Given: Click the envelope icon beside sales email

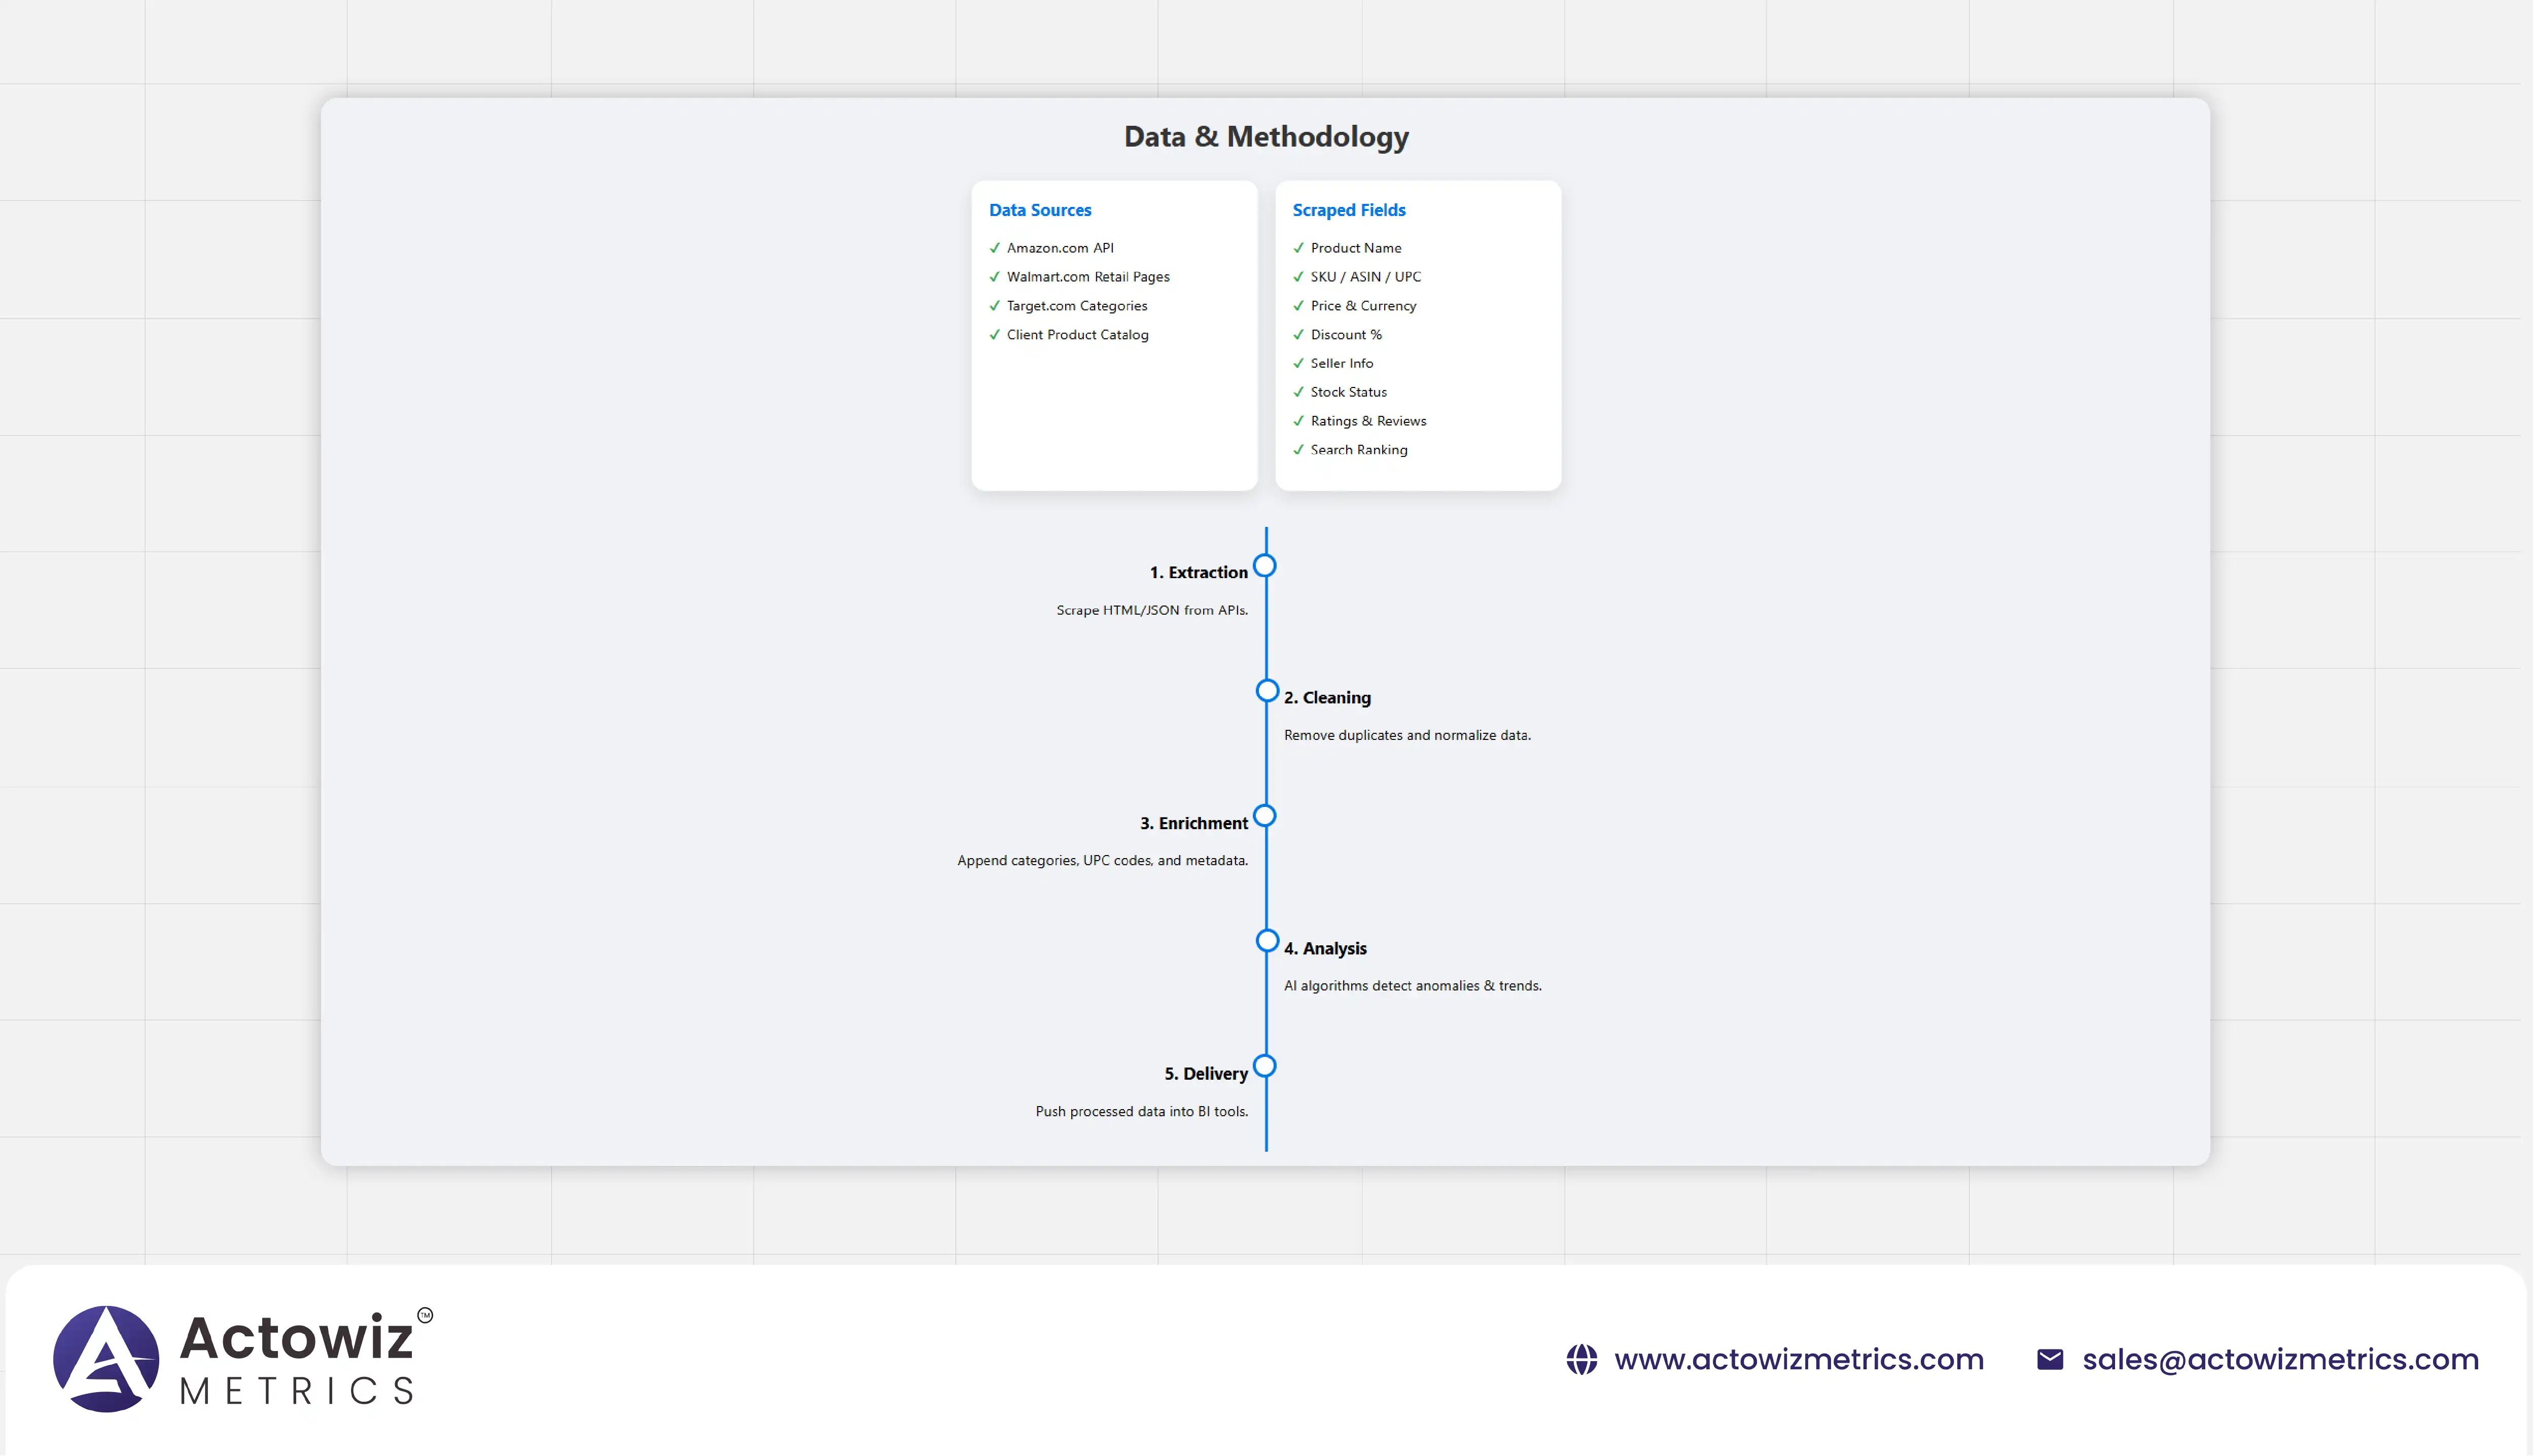Looking at the screenshot, I should pyautogui.click(x=2049, y=1359).
